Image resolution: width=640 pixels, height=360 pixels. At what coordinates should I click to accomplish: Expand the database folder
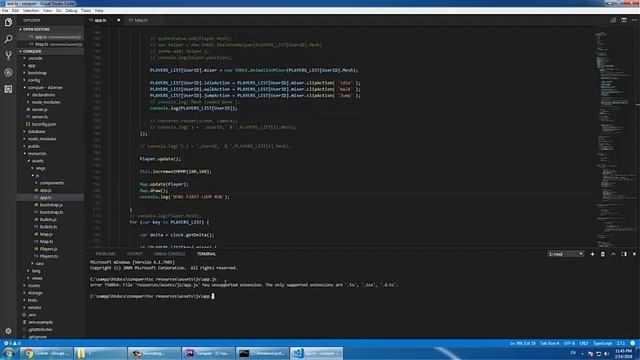pos(37,131)
